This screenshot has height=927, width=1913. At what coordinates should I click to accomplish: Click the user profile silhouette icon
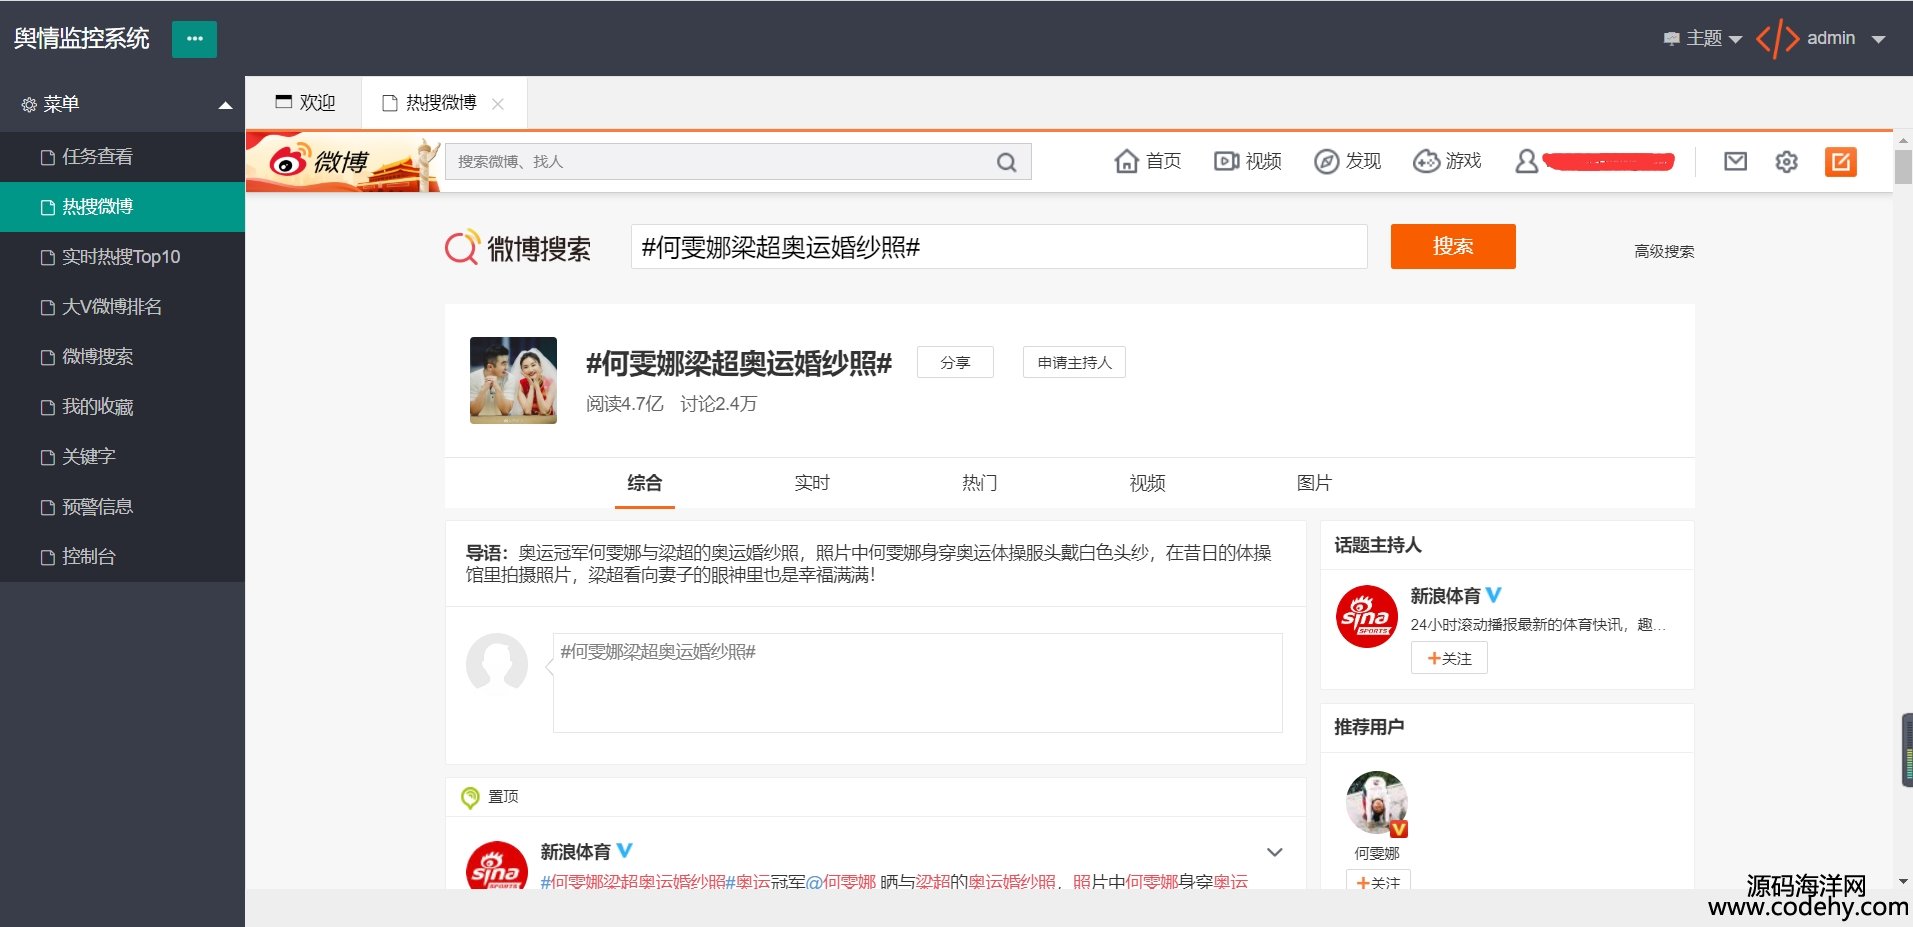[x=1526, y=161]
